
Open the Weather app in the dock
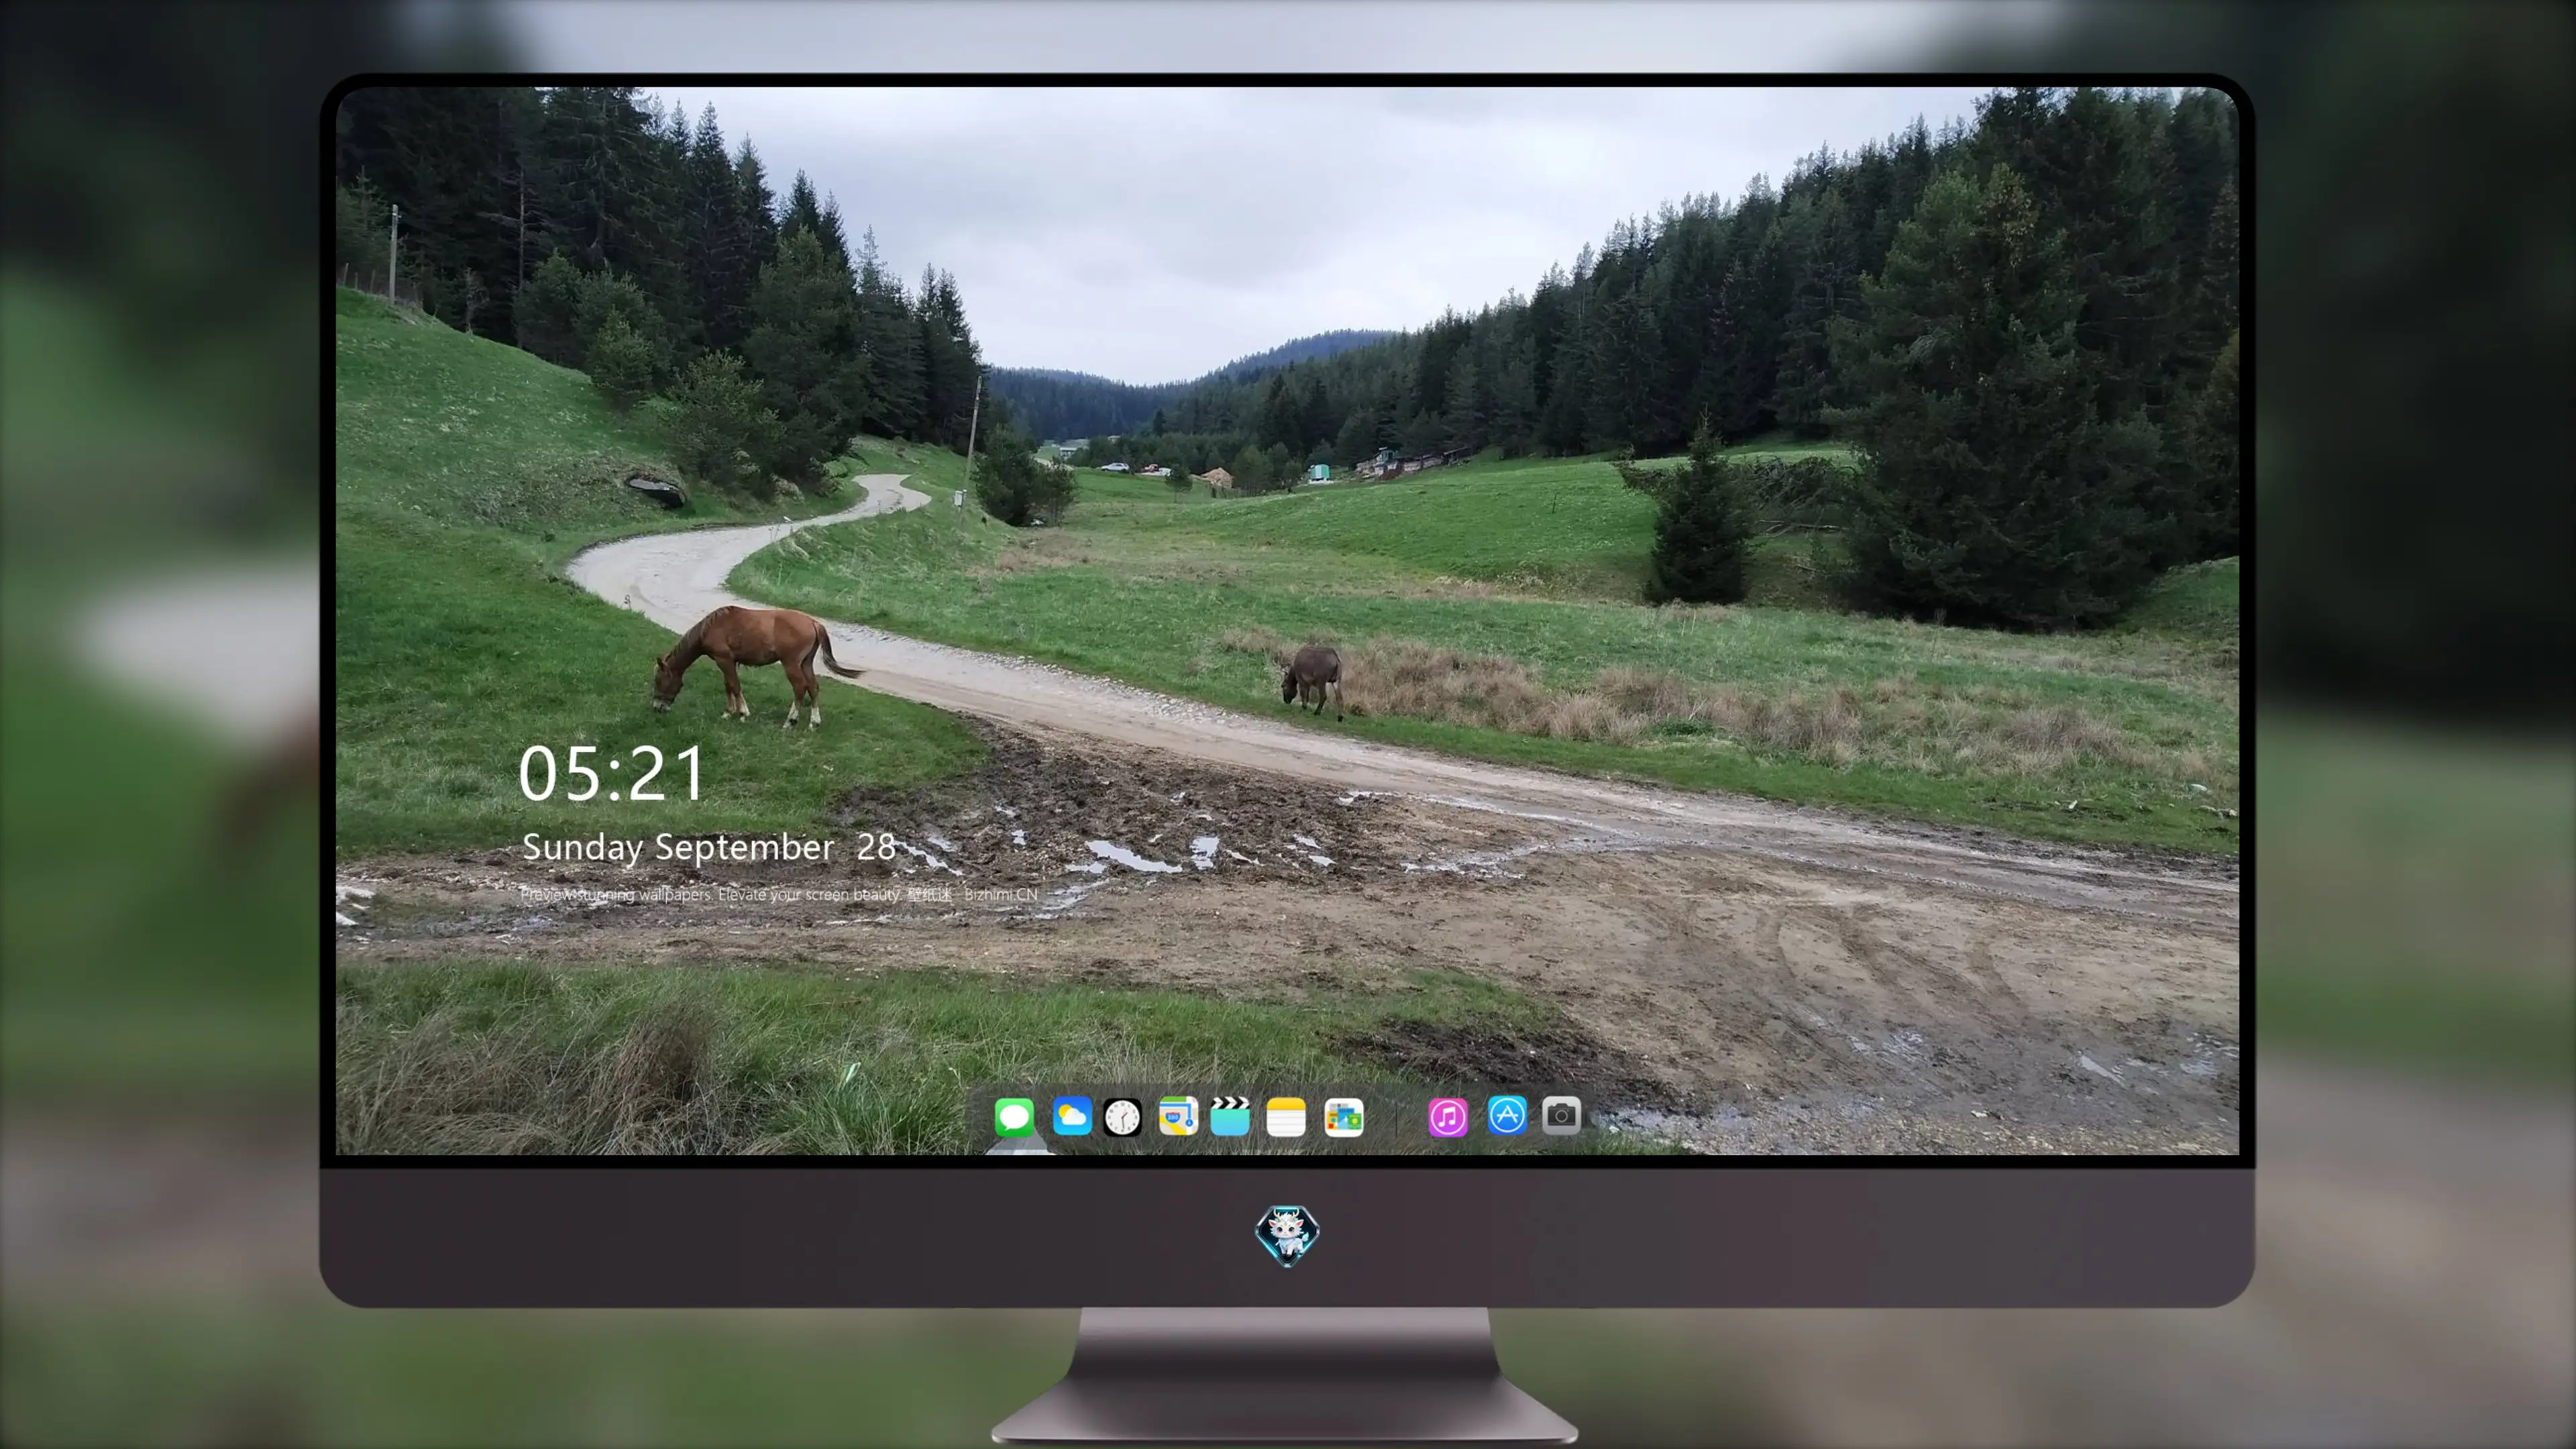pos(1072,1116)
